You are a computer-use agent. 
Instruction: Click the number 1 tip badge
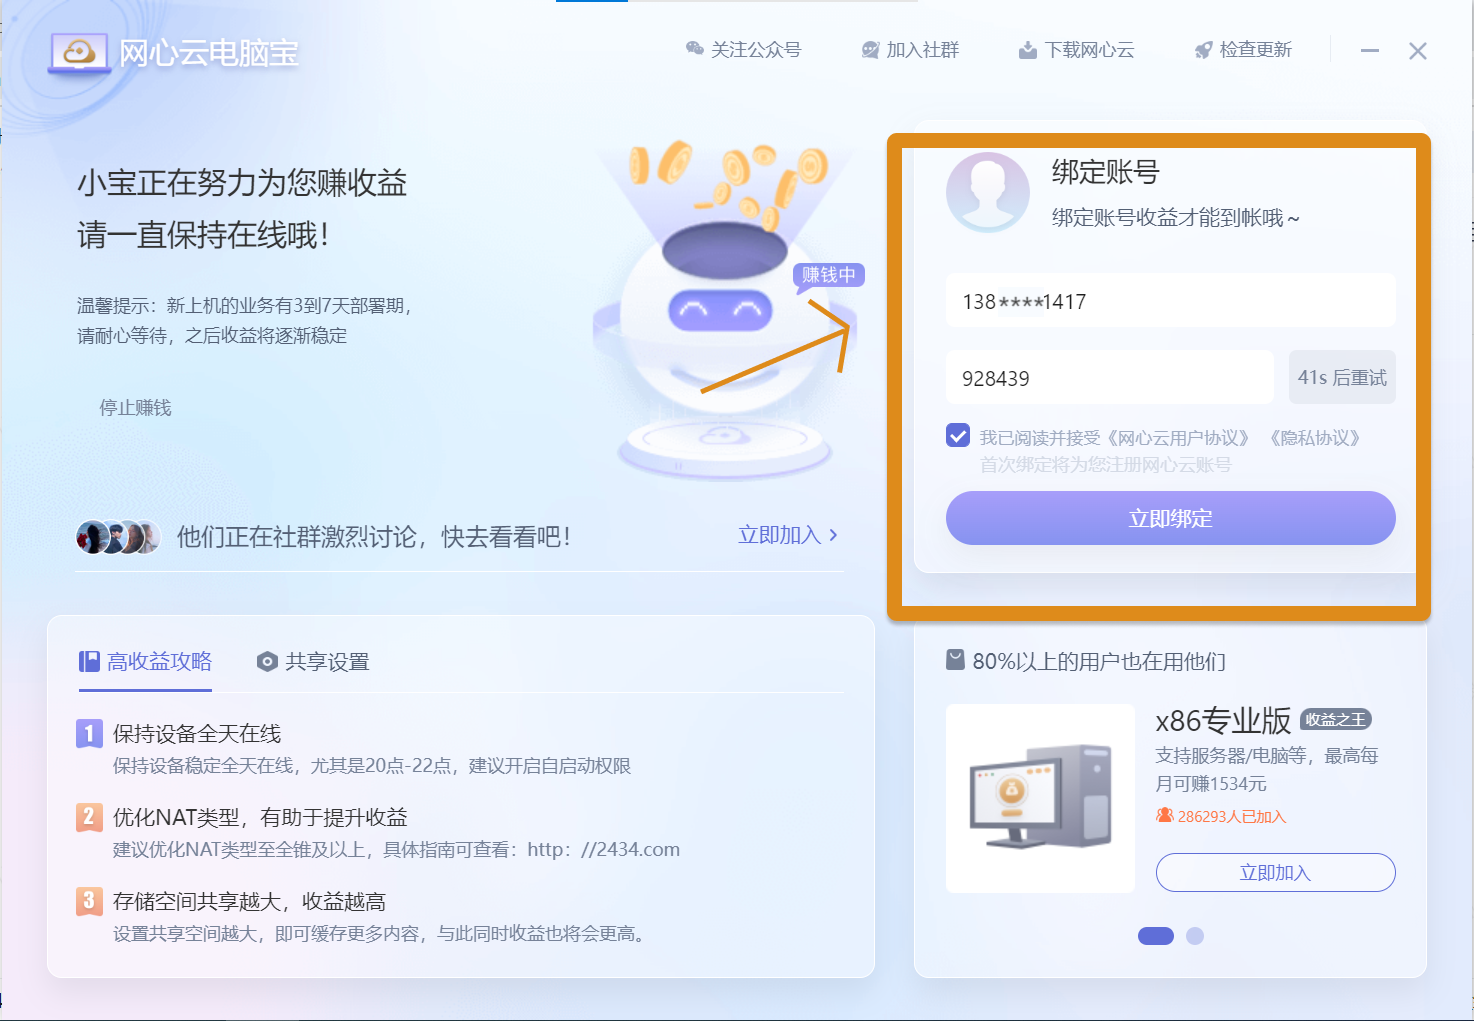pyautogui.click(x=89, y=733)
